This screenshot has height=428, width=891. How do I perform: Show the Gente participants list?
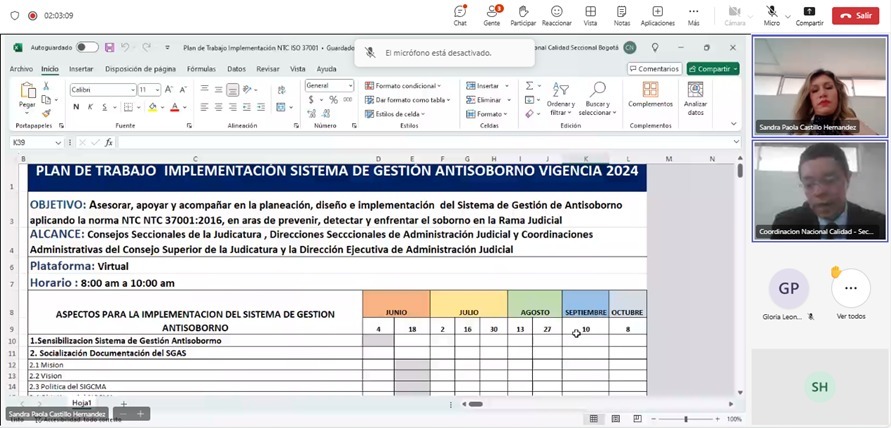492,15
